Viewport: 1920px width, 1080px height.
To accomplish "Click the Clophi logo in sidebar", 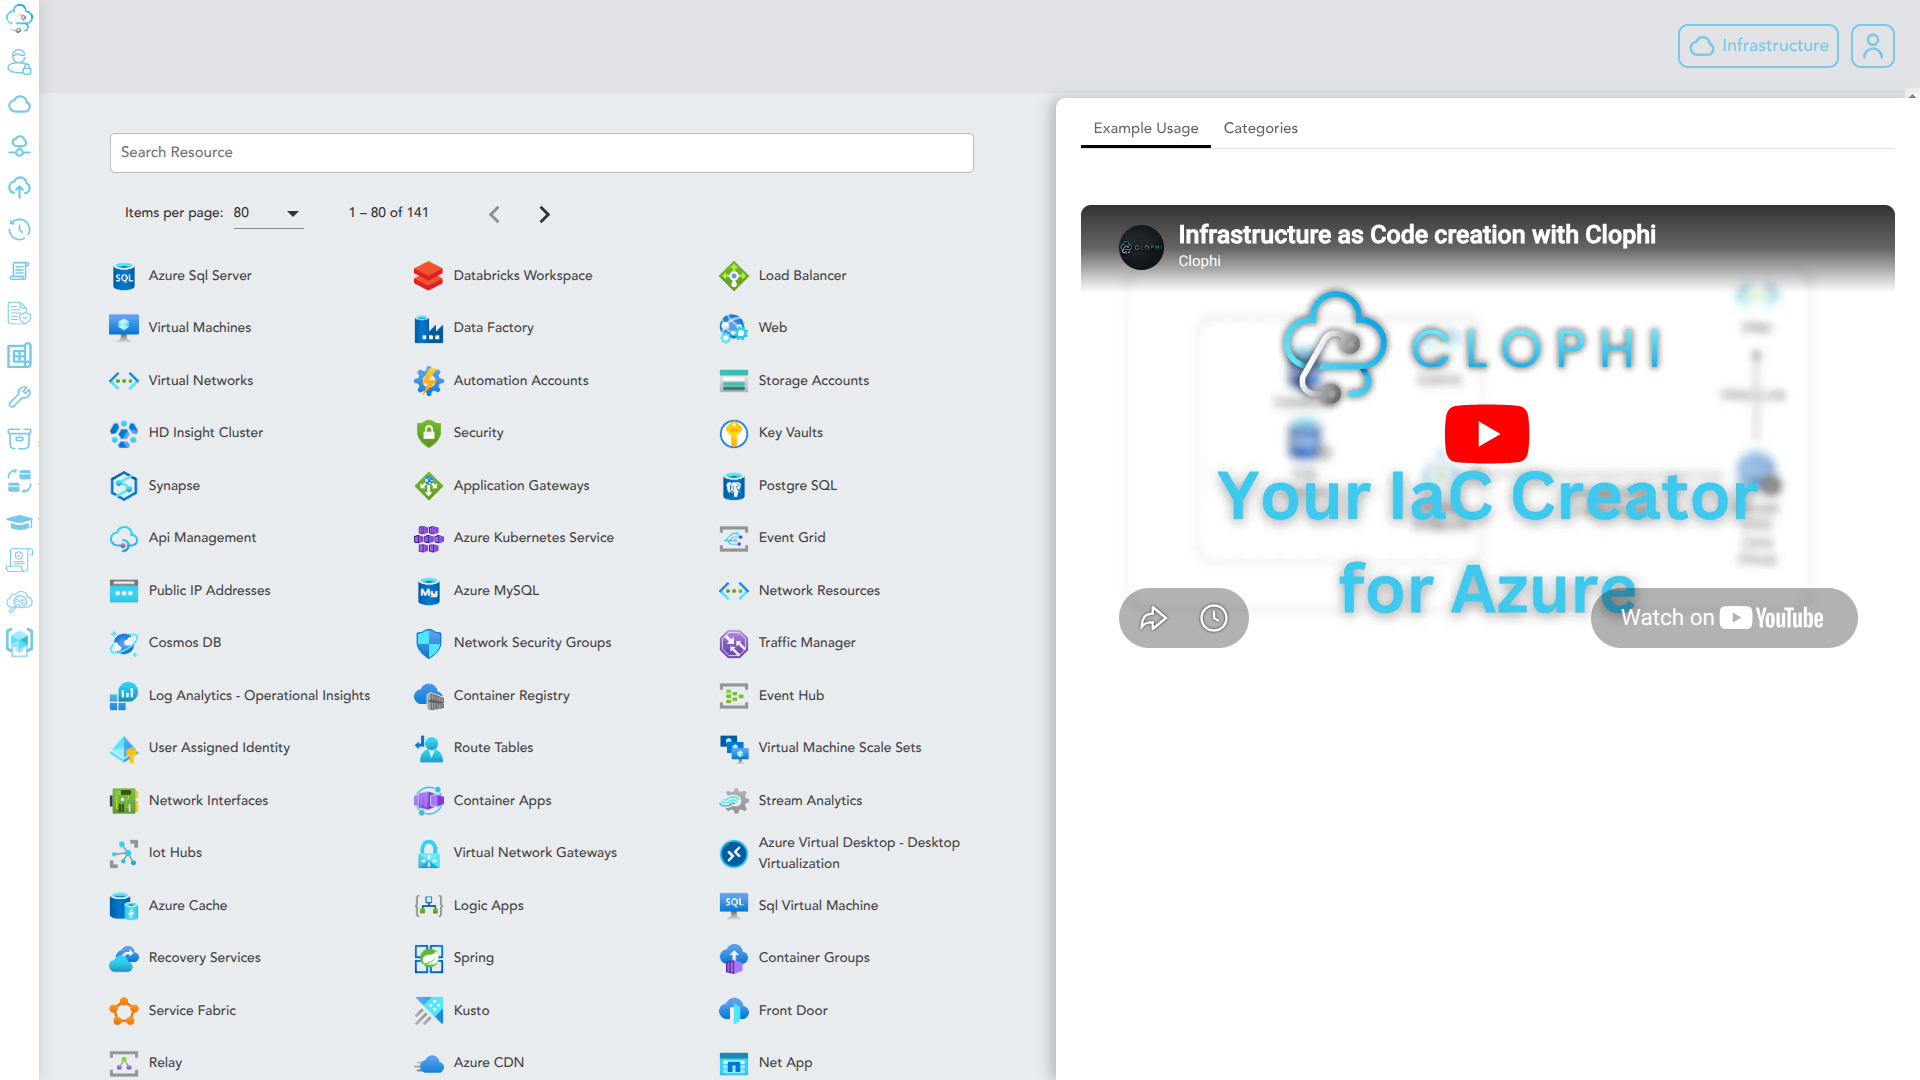I will [x=19, y=18].
